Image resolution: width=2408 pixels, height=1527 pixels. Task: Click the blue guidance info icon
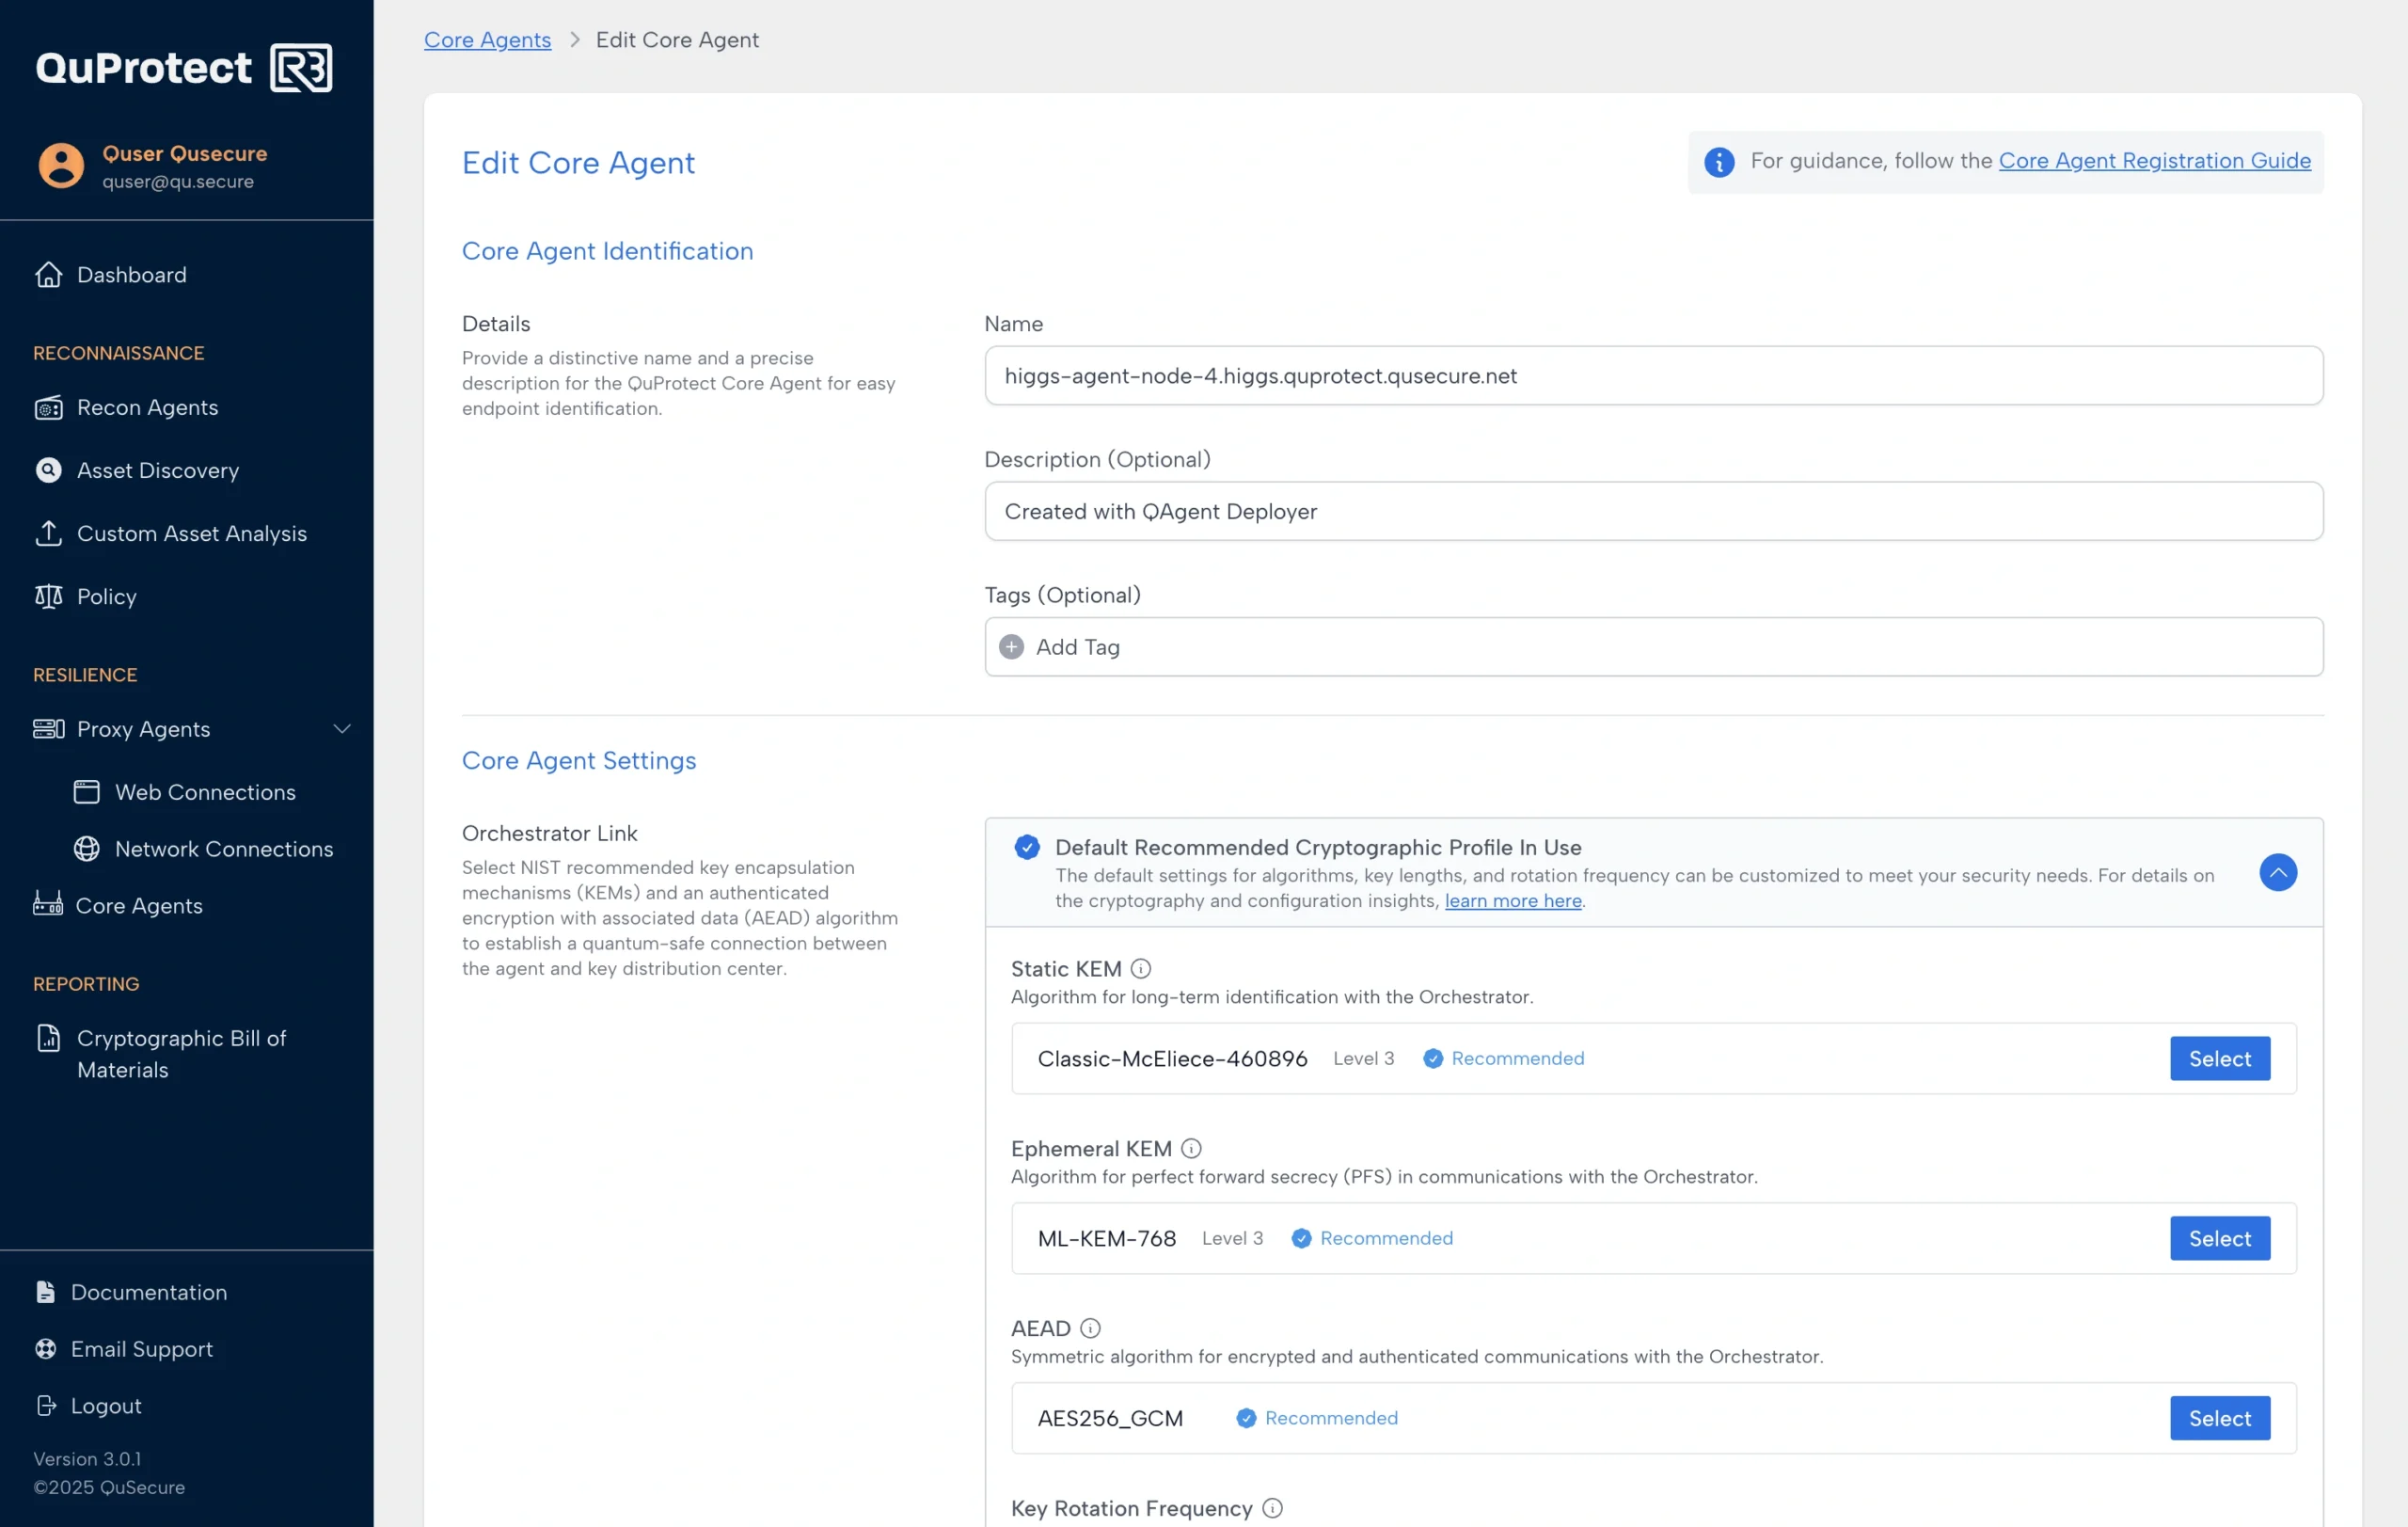tap(1718, 161)
